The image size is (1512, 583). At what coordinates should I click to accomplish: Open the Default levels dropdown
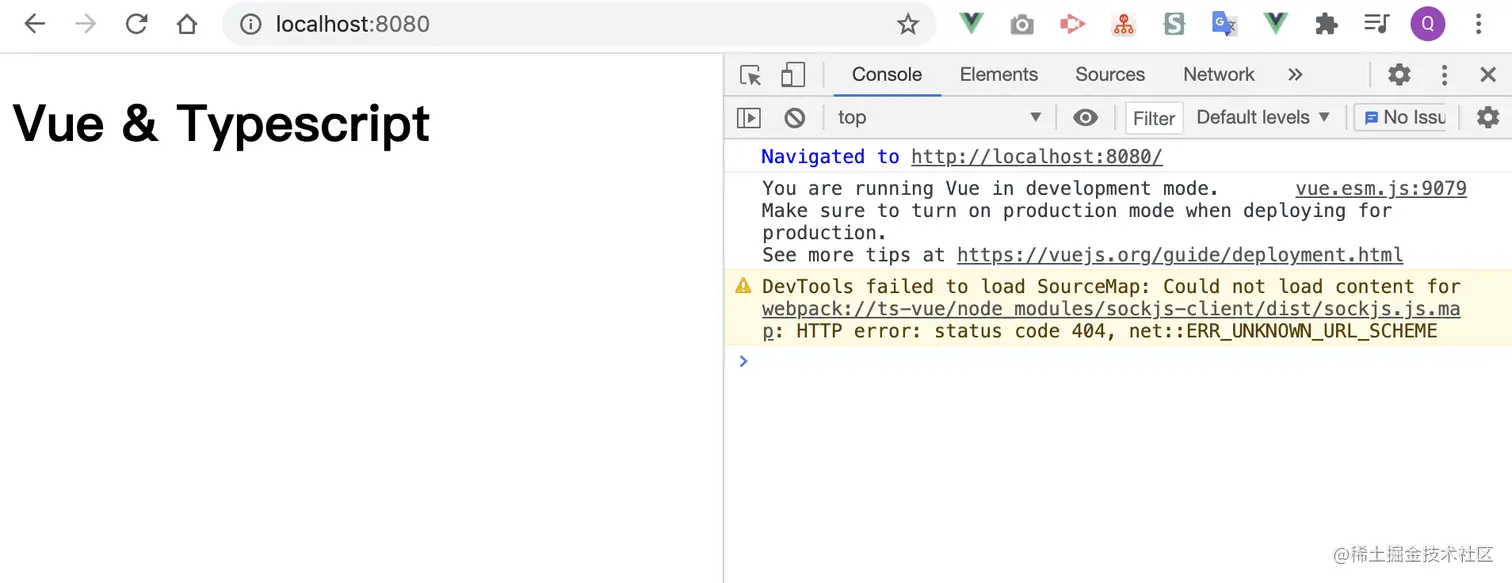(x=1263, y=117)
